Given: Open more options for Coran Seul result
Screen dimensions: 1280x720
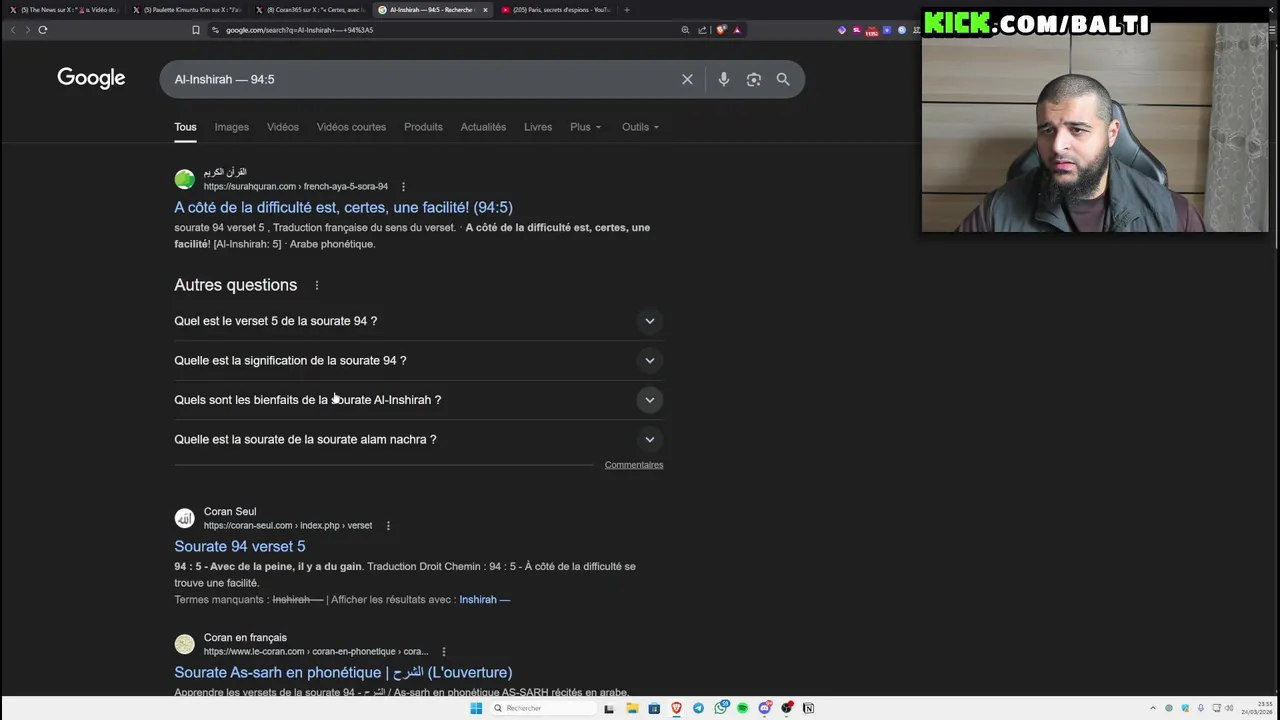Looking at the screenshot, I should (388, 526).
